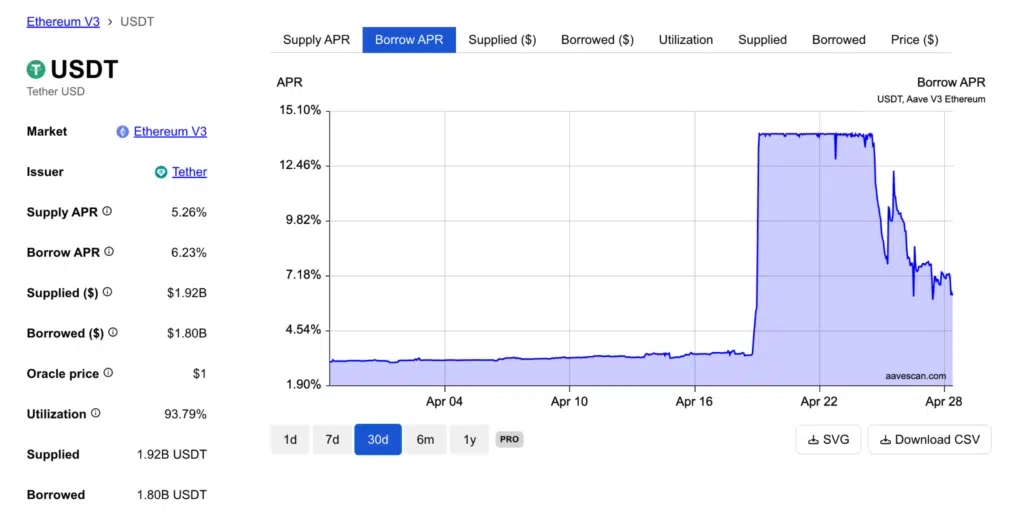Set chart range to 1d
1024x529 pixels.
pos(290,440)
